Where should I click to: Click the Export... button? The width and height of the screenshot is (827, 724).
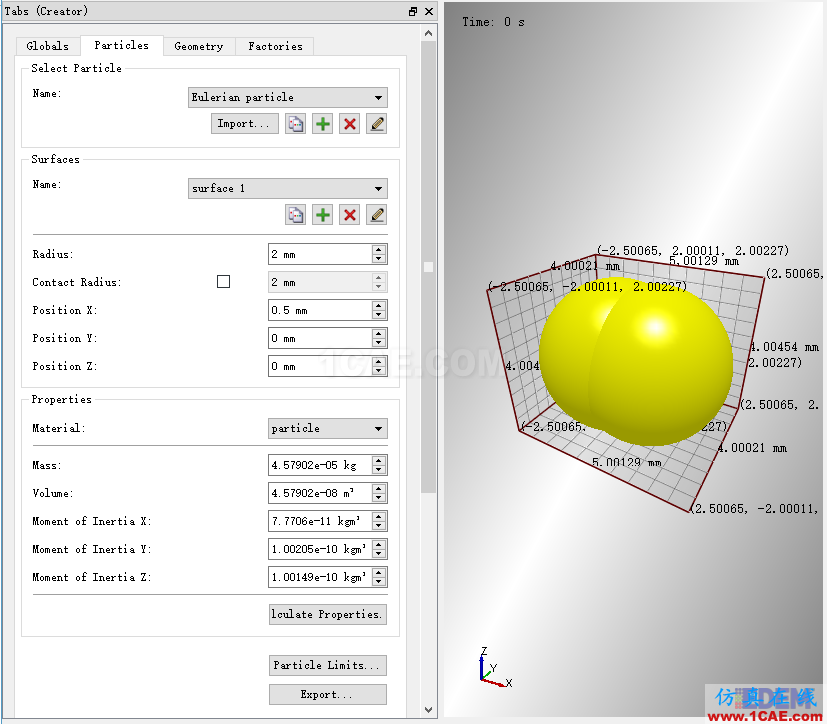coord(328,694)
